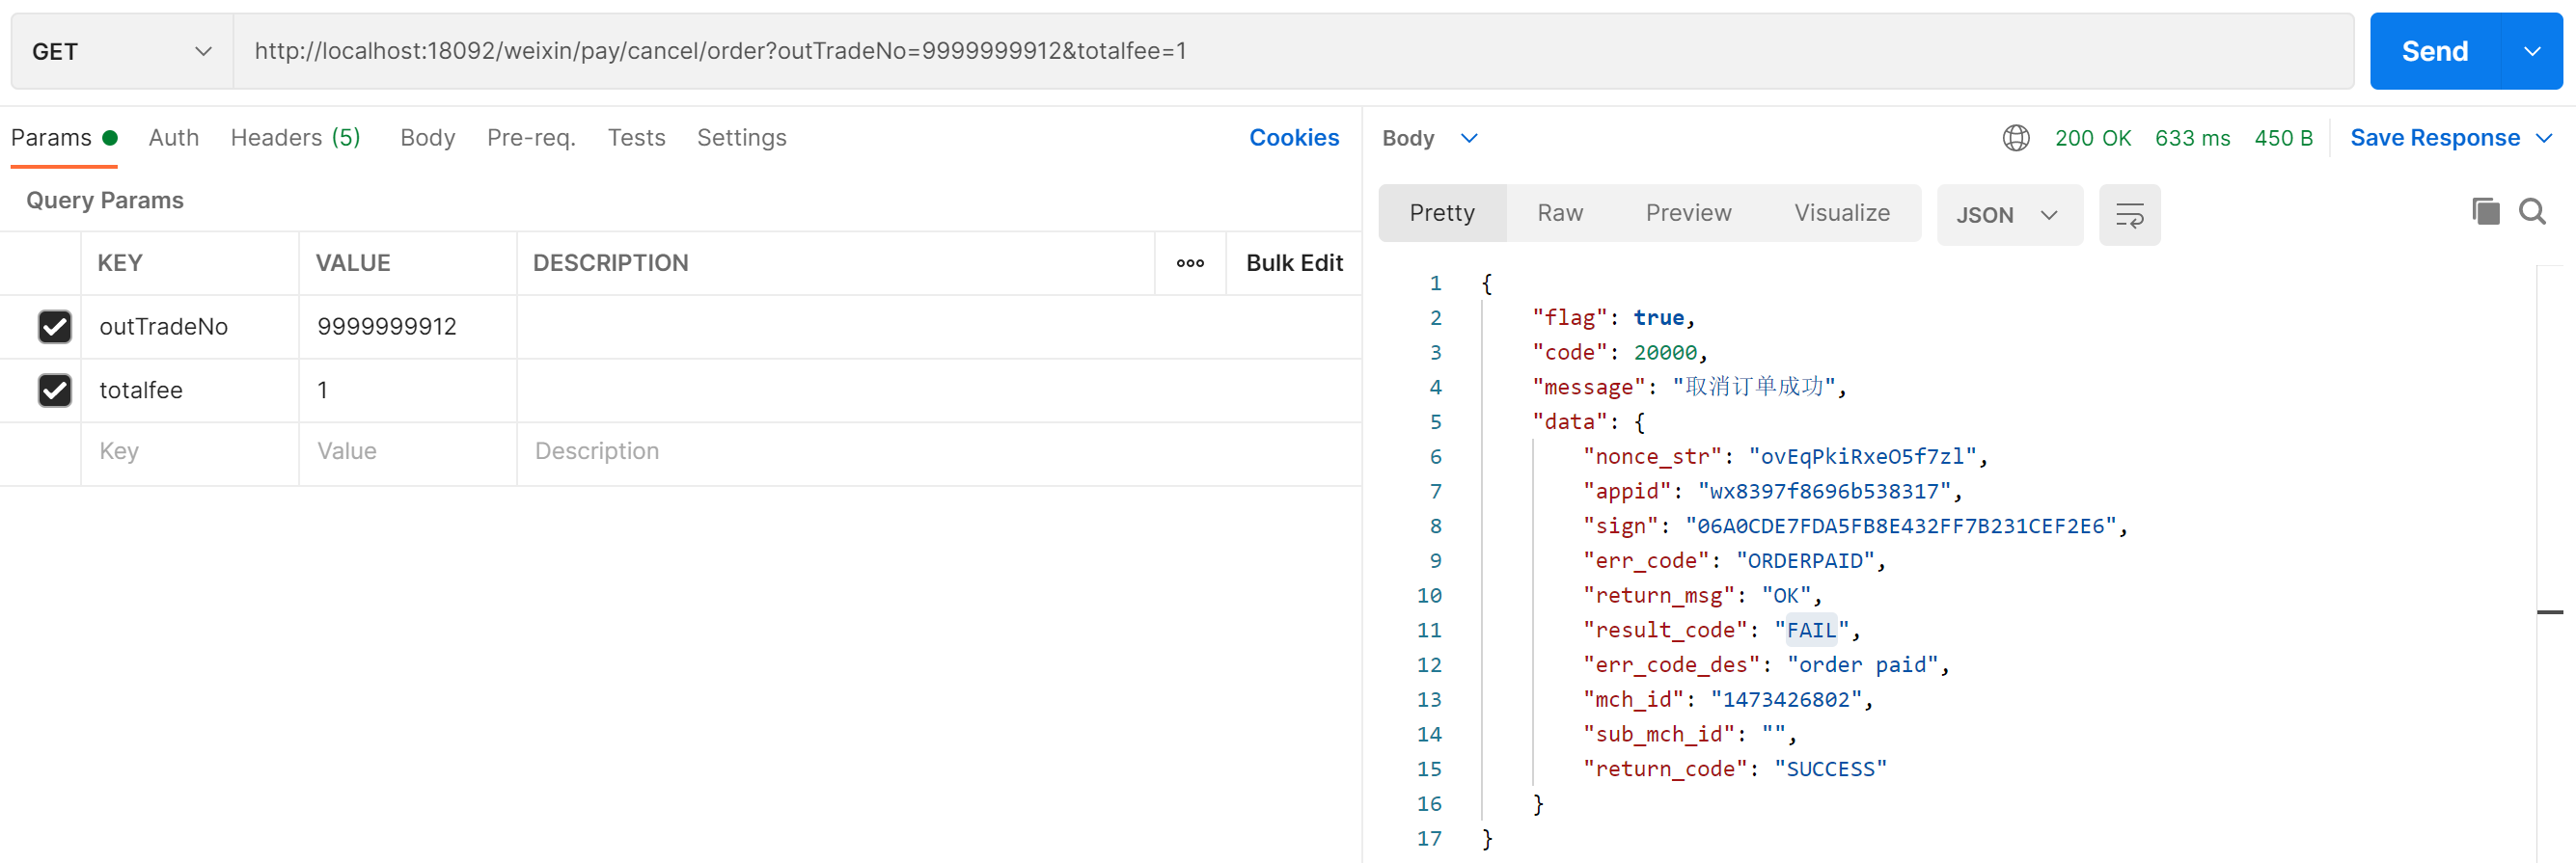This screenshot has width=2576, height=863.
Task: Click the code value 20000
Action: [1665, 353]
